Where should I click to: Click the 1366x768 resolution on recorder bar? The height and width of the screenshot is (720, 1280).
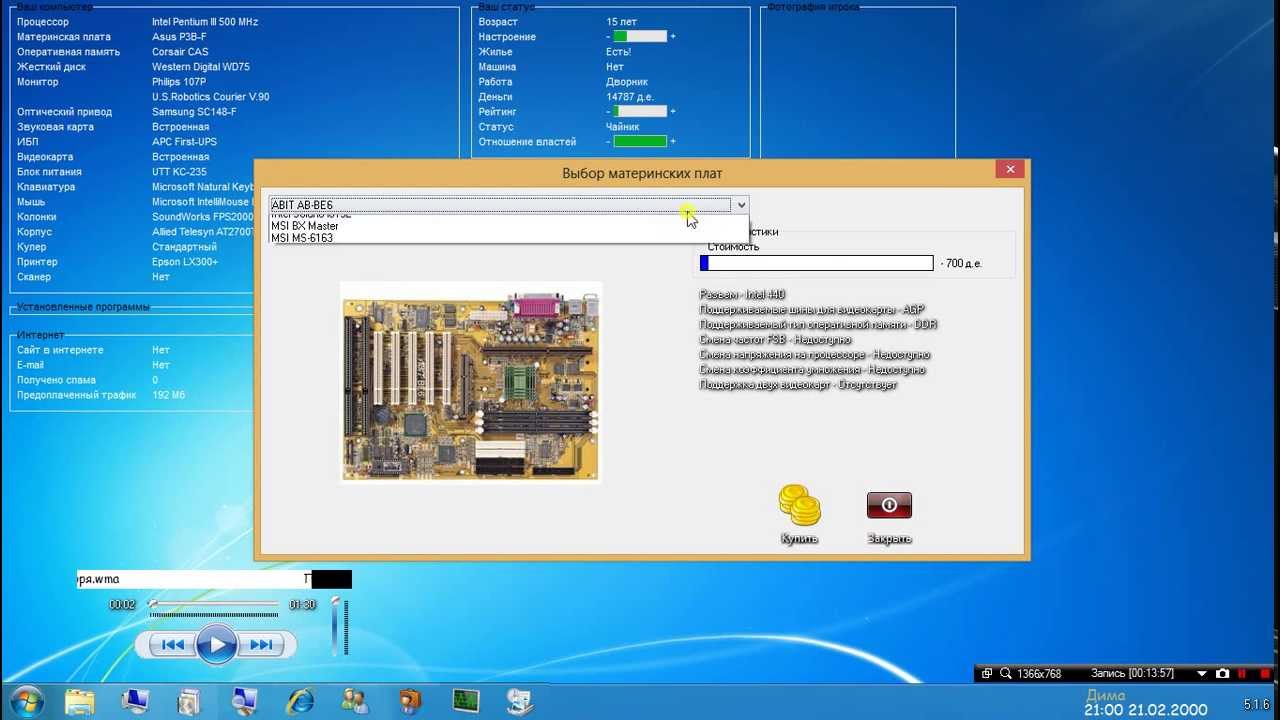coord(1039,674)
